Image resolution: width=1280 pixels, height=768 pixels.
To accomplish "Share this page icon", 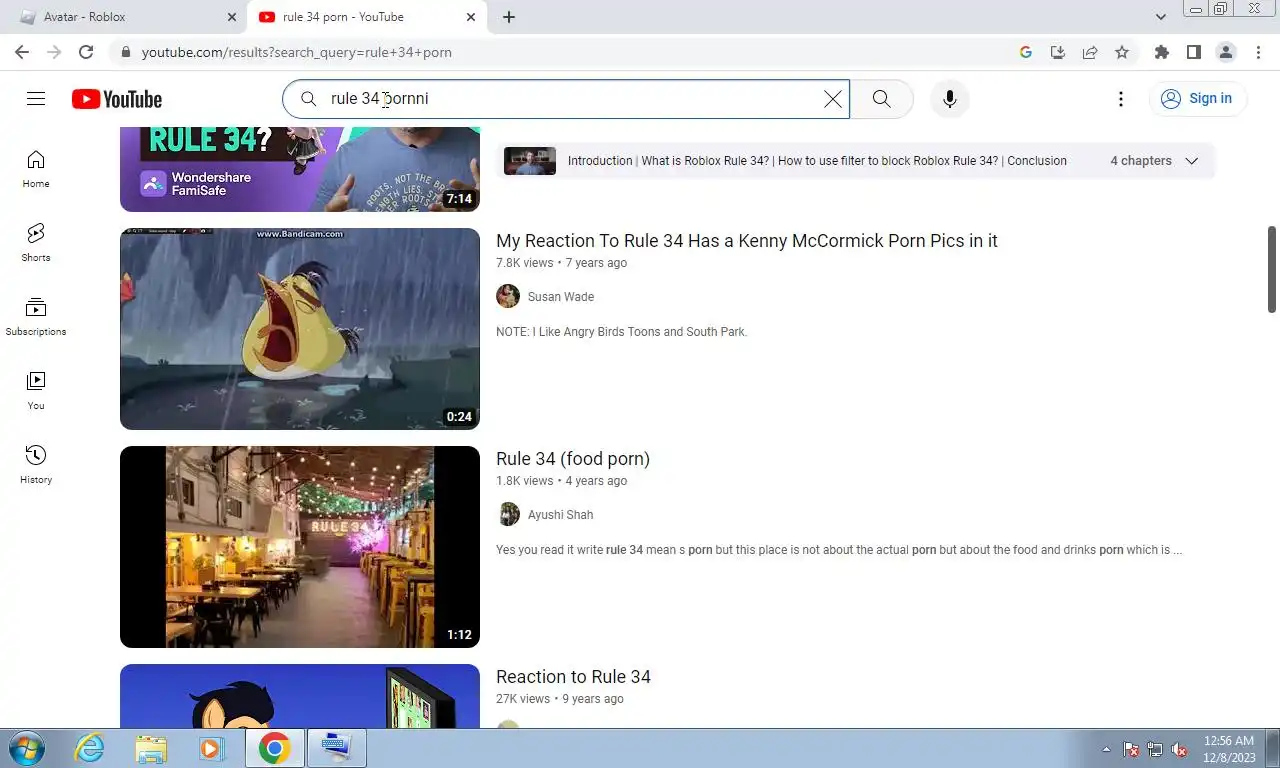I will pos(1090,52).
